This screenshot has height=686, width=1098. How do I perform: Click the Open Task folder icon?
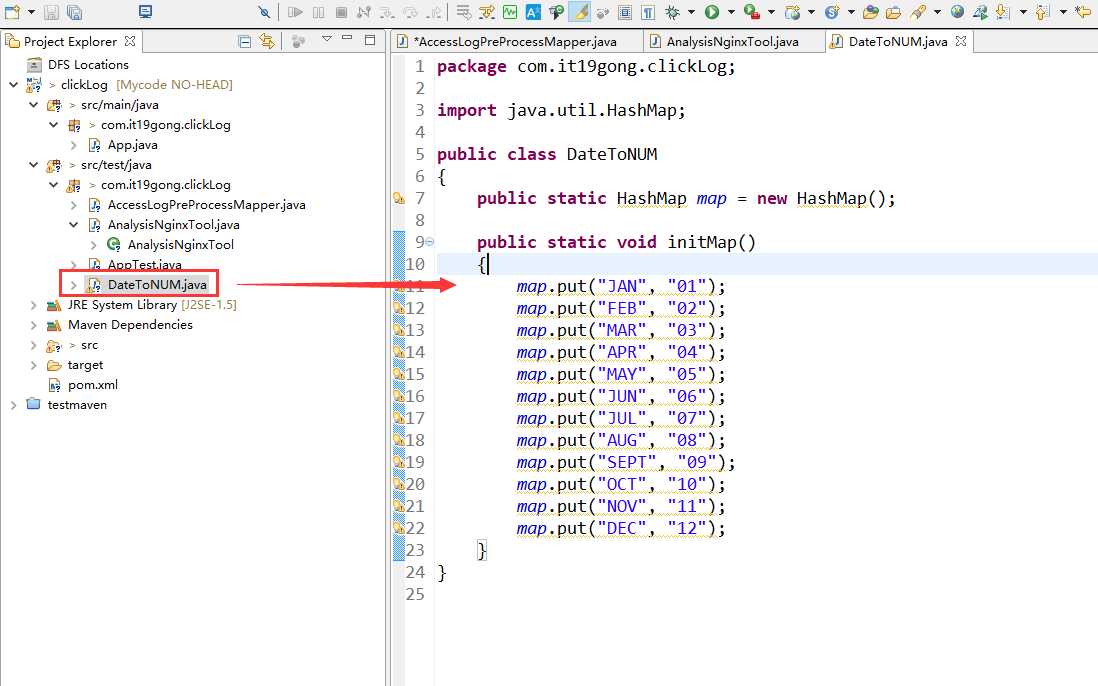point(894,12)
